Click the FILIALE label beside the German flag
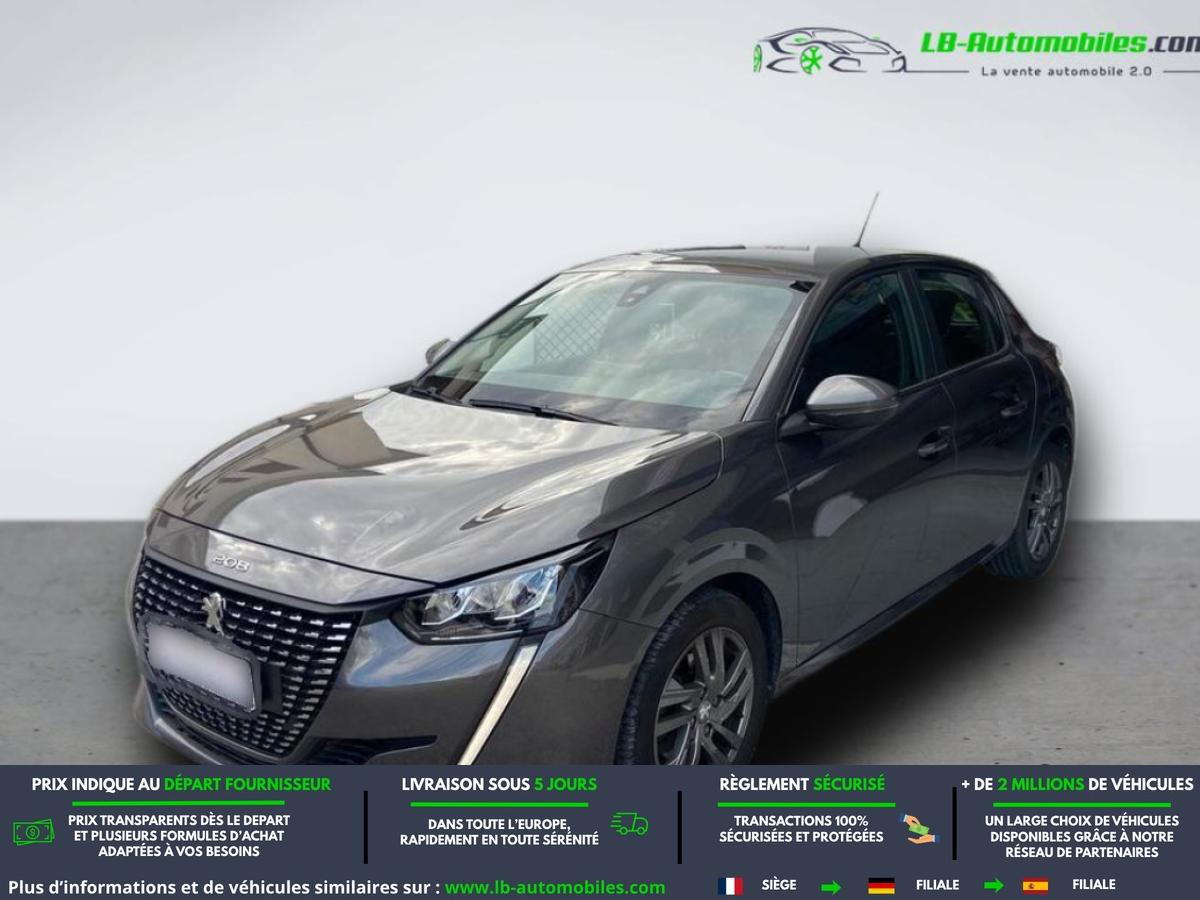The image size is (1200, 900). [x=937, y=885]
